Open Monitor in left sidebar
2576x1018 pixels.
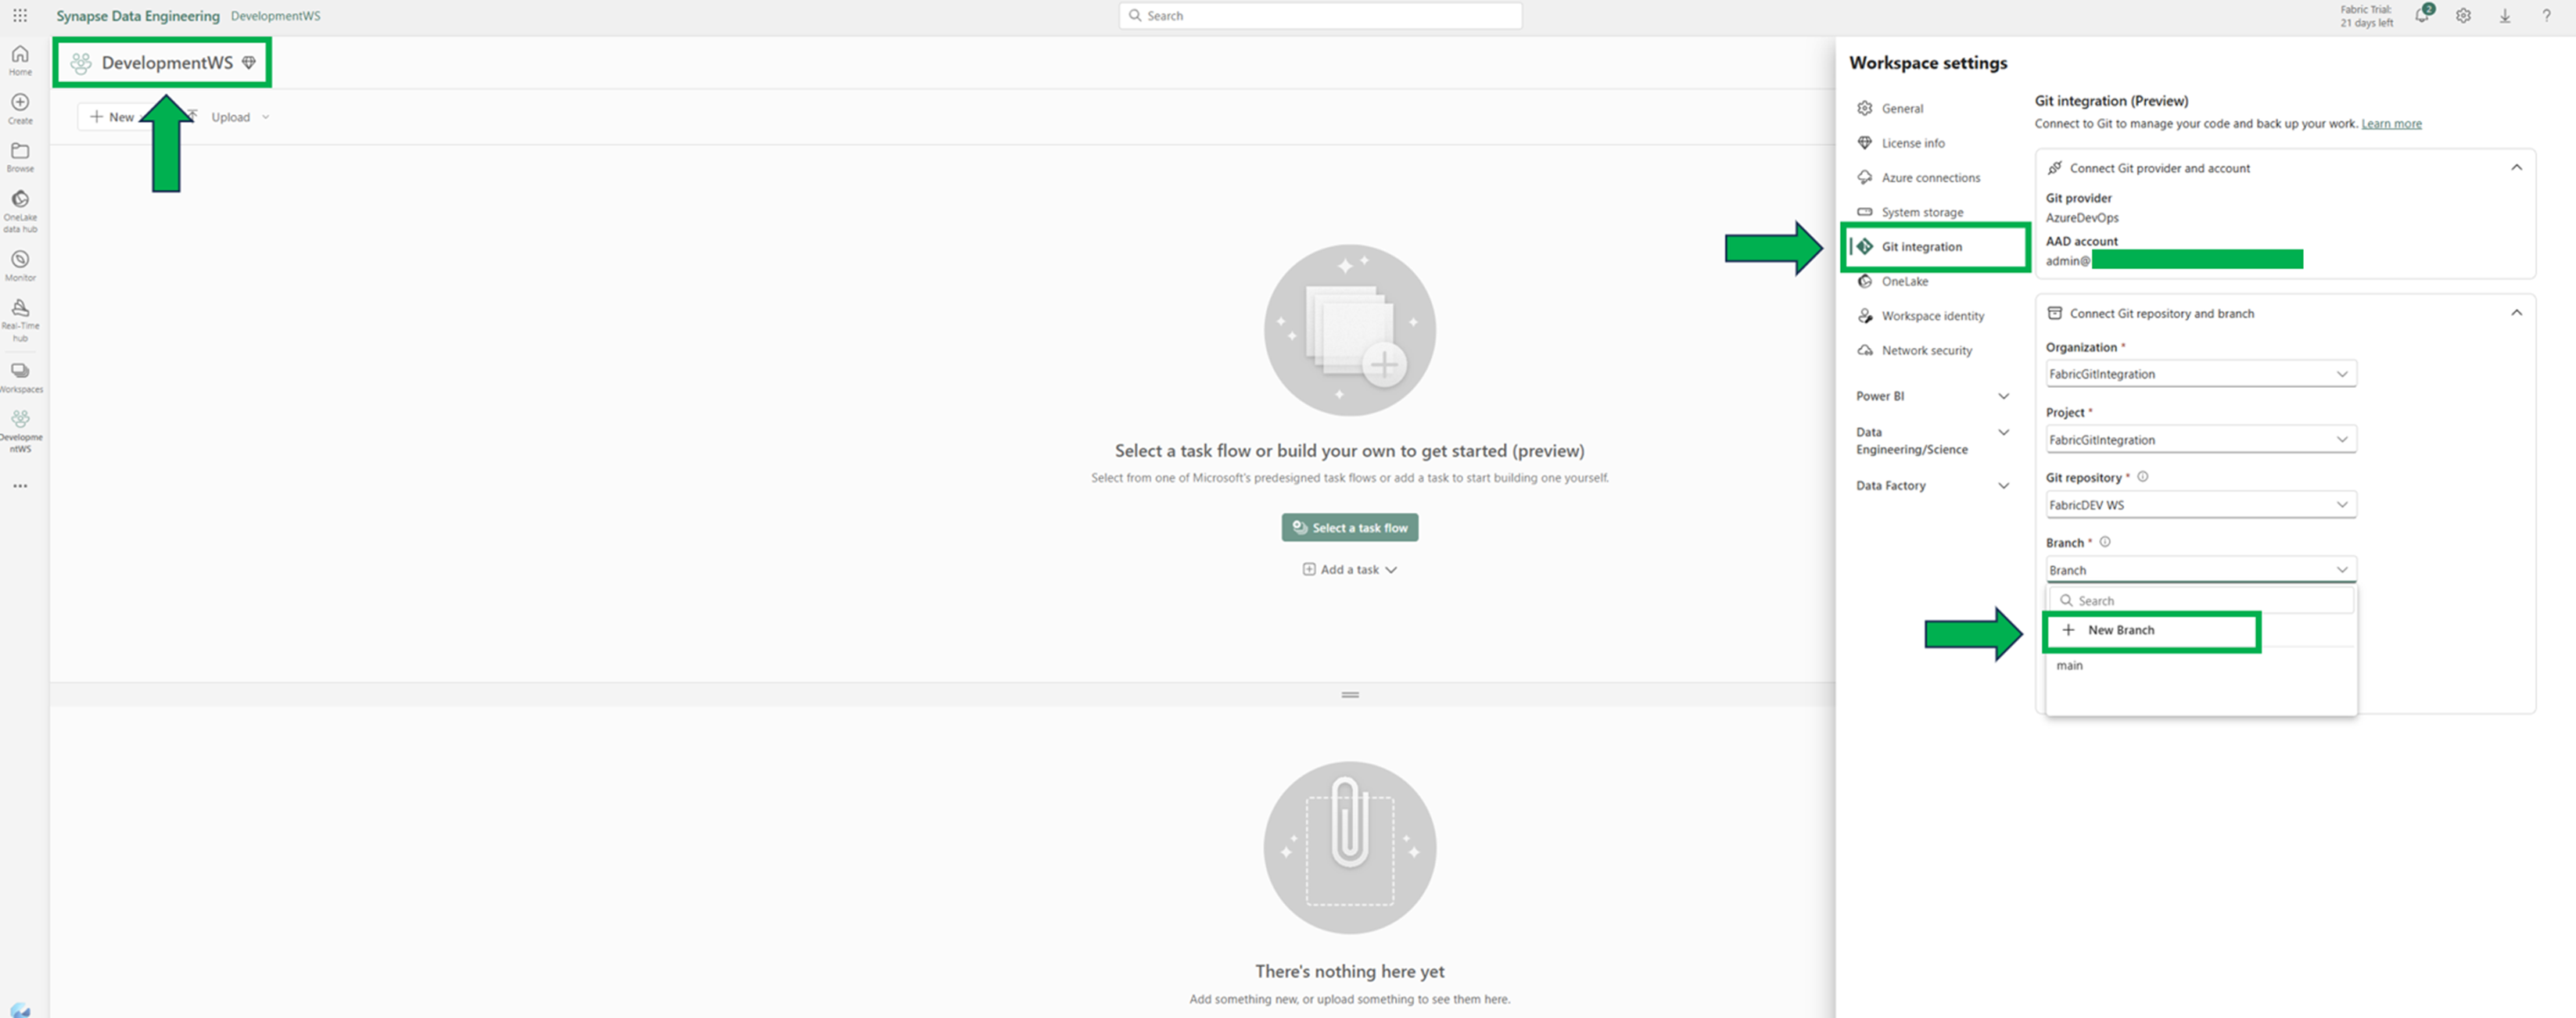20,266
